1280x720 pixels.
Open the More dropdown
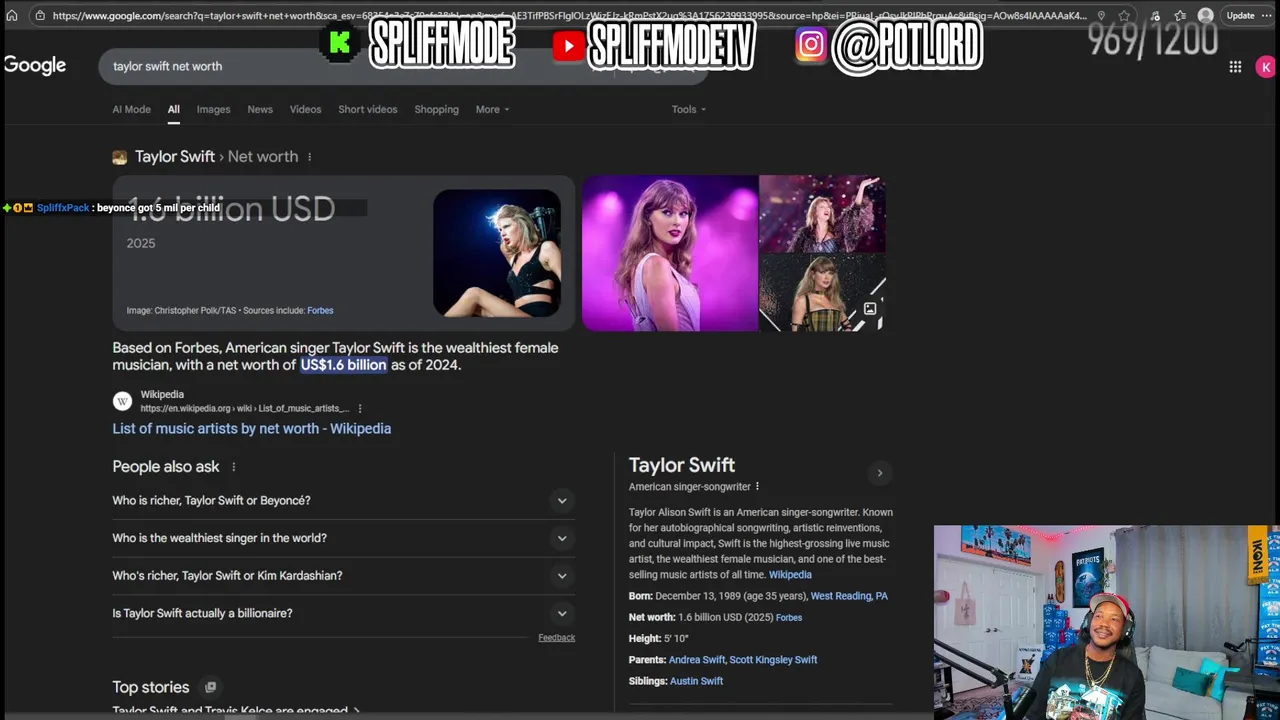492,109
